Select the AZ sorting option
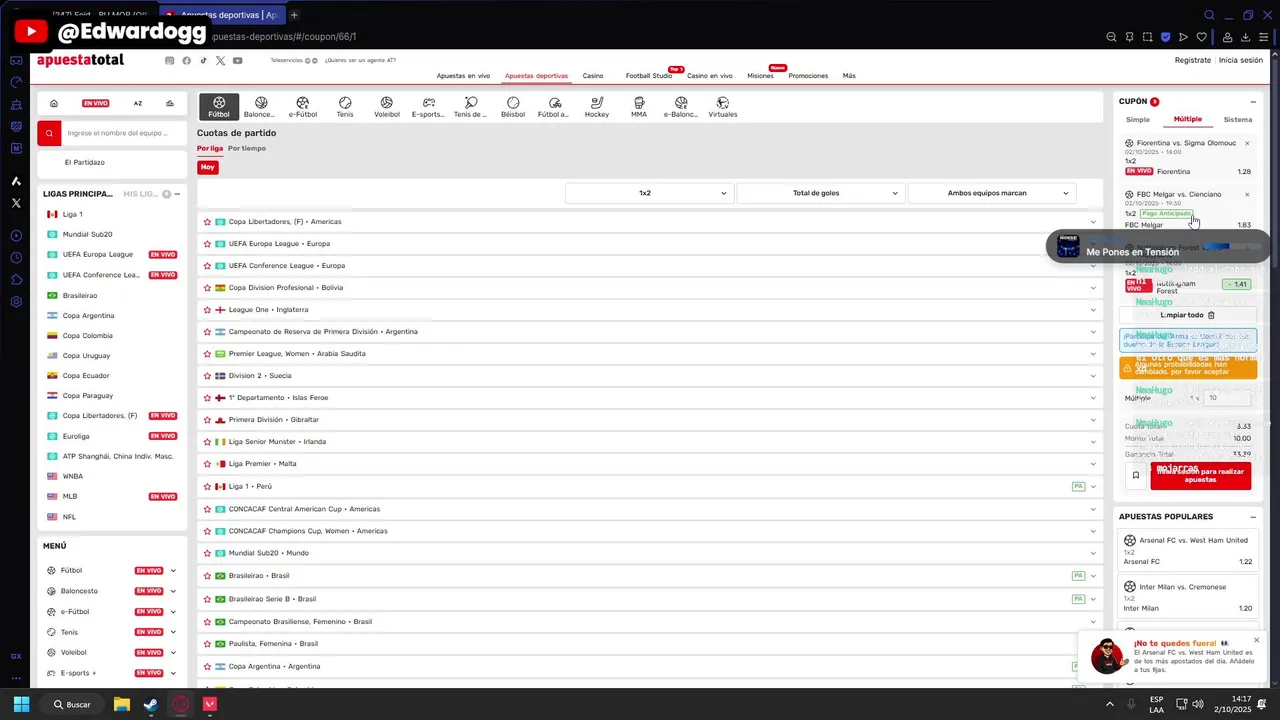1280x720 pixels. 138,103
